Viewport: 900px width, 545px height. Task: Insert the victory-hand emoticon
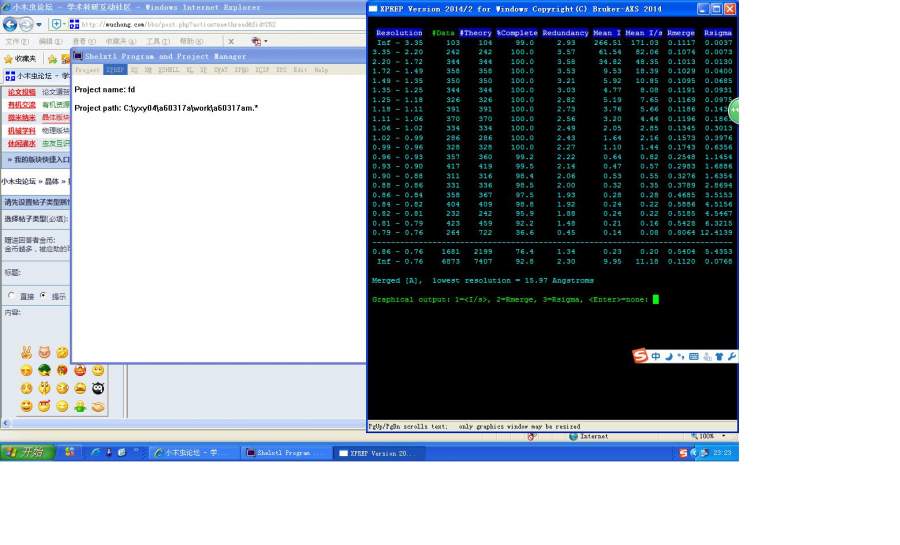click(x=26, y=352)
